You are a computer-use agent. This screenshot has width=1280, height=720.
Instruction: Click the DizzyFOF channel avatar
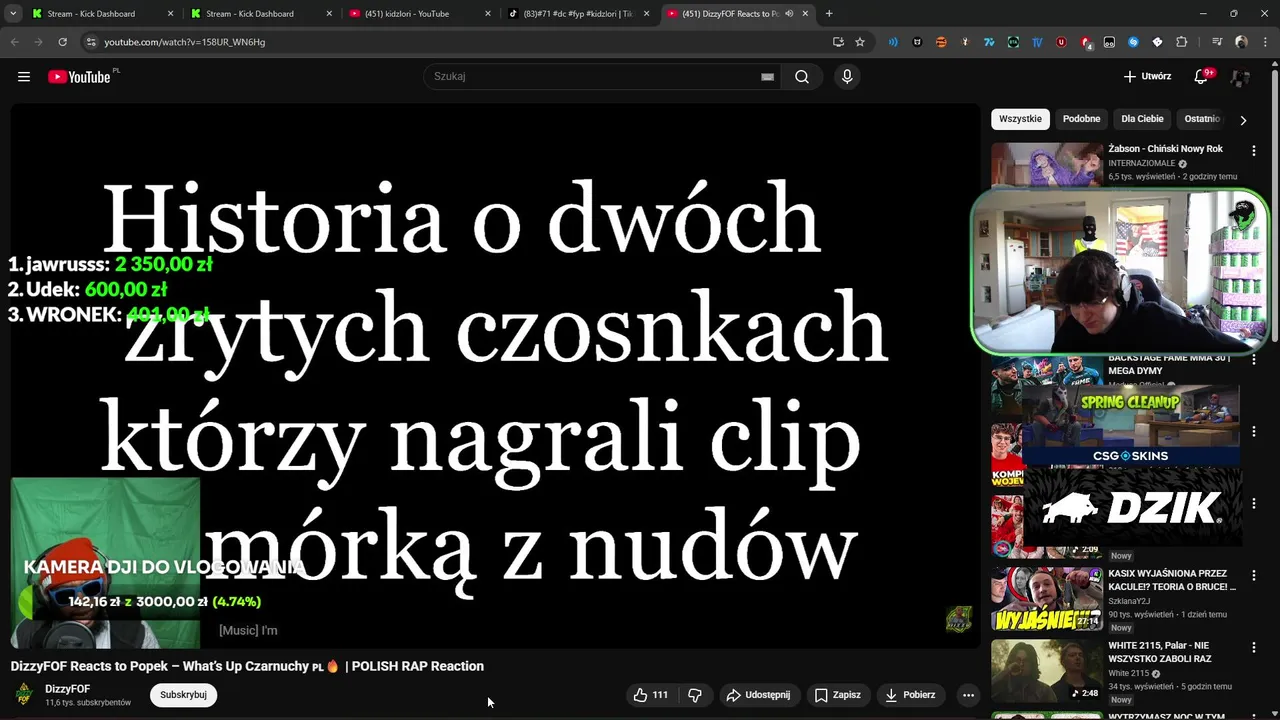24,695
